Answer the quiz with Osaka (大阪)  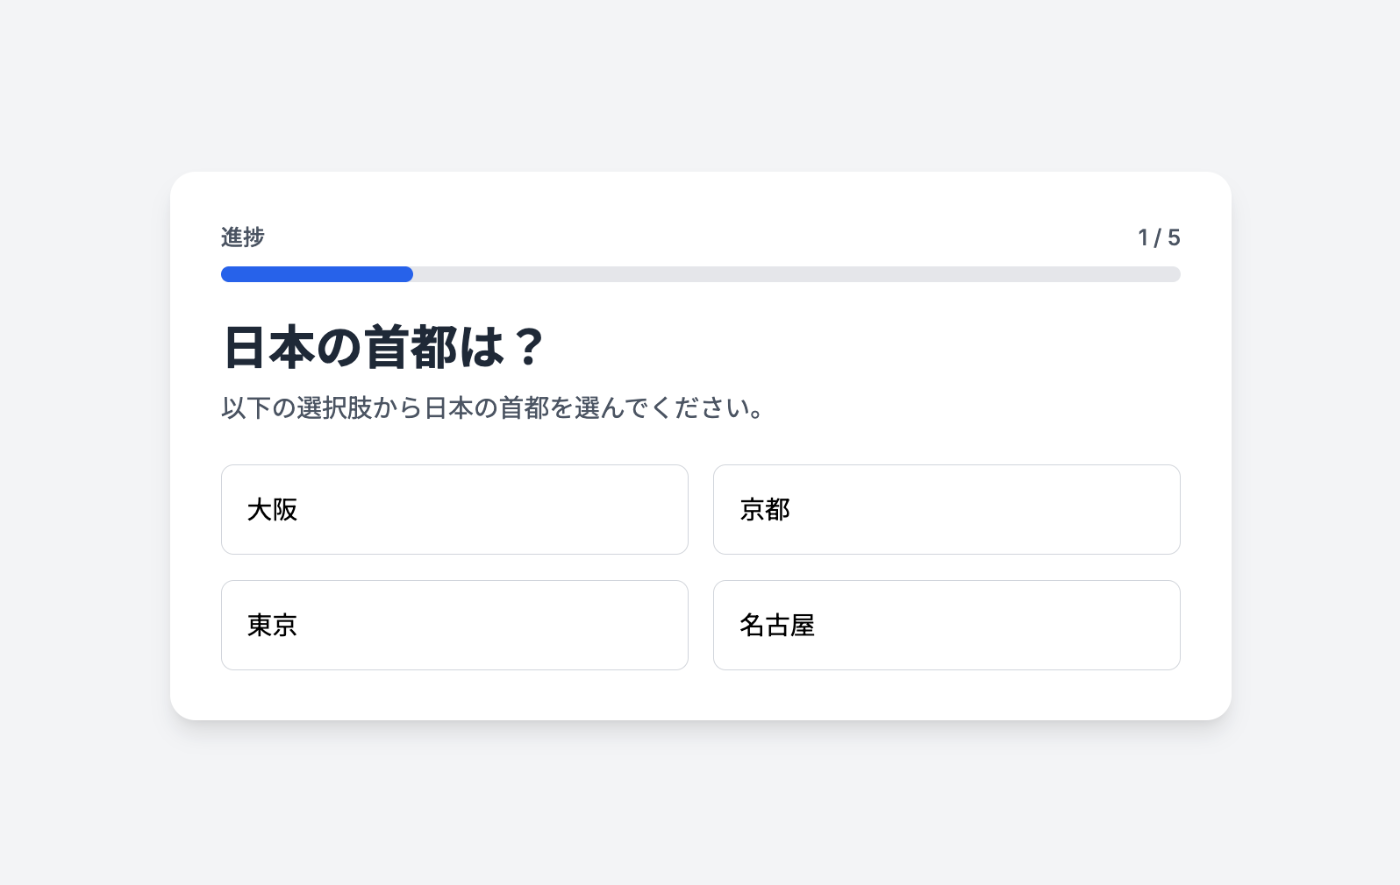[454, 509]
